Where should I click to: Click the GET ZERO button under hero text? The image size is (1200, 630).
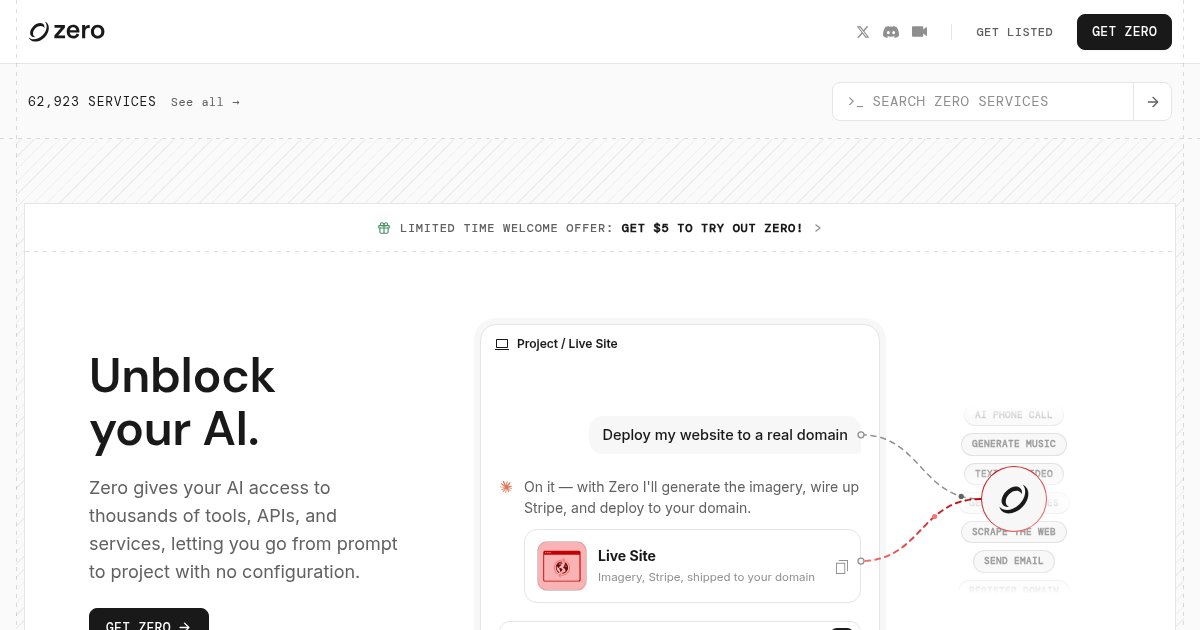pos(149,620)
